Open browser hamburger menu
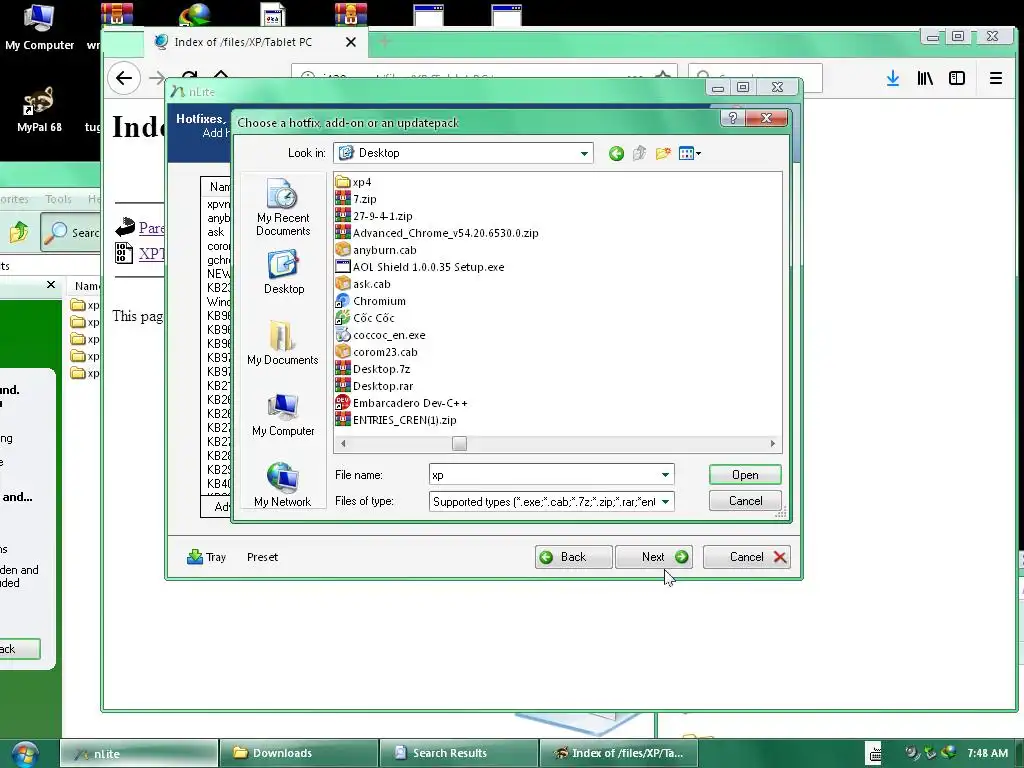The height and width of the screenshot is (768, 1024). tap(995, 78)
